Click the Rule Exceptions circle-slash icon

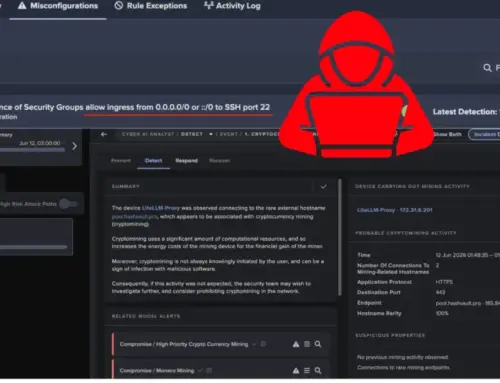(x=119, y=6)
